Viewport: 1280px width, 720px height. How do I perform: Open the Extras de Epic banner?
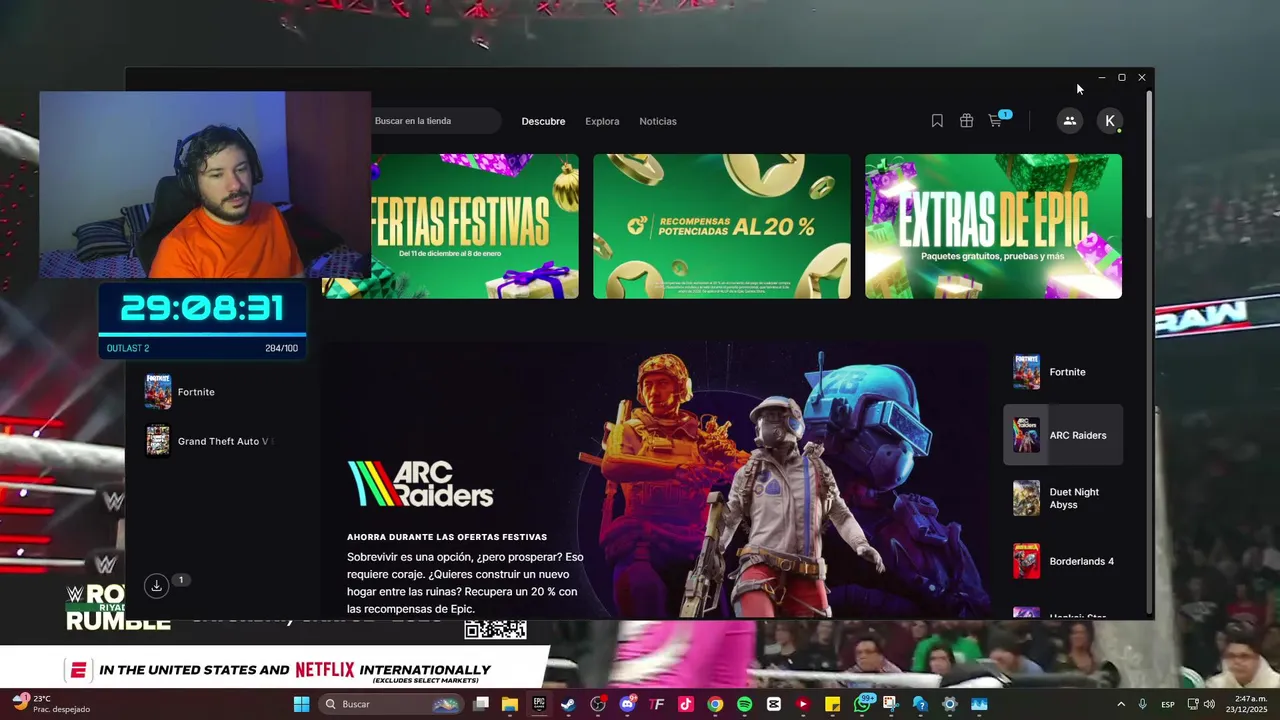pos(993,226)
